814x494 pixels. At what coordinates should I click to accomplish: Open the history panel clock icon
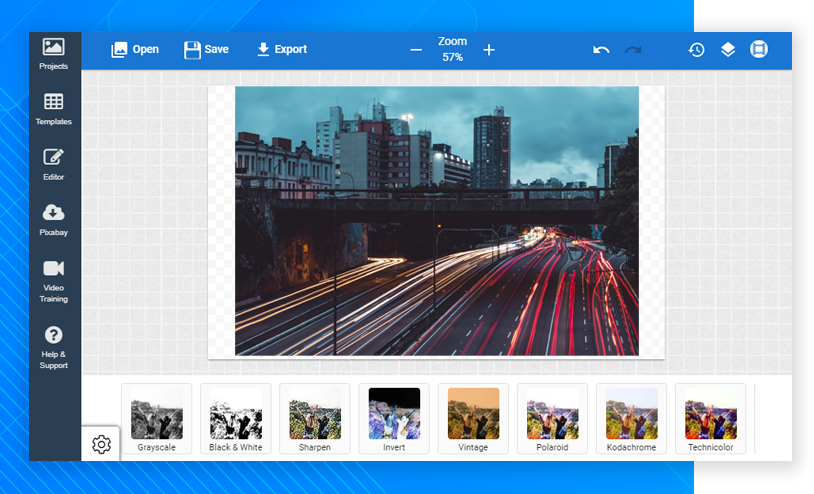click(696, 50)
